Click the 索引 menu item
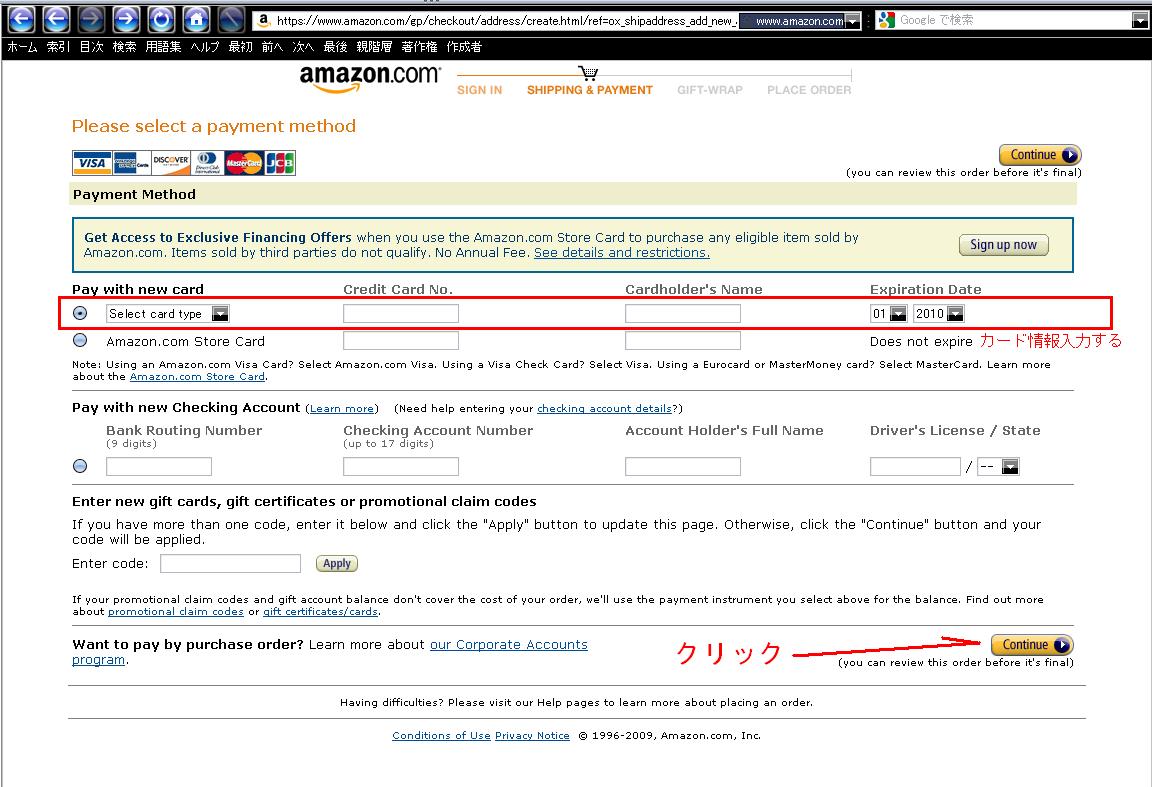Image resolution: width=1152 pixels, height=787 pixels. click(58, 47)
